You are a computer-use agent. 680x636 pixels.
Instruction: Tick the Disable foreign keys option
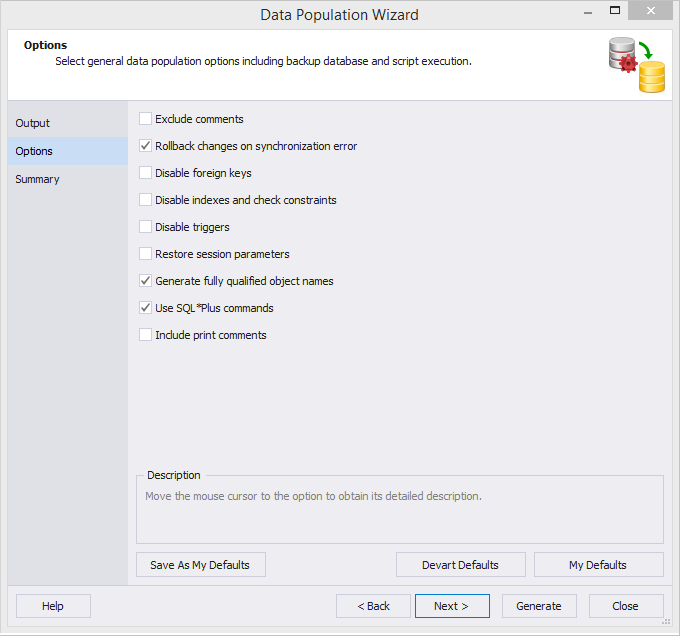pos(145,173)
